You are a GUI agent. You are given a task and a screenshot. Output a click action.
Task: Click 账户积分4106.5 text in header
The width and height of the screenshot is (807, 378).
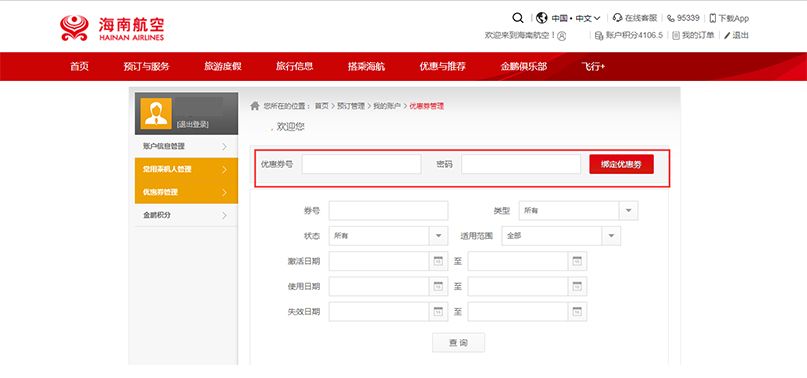point(634,36)
